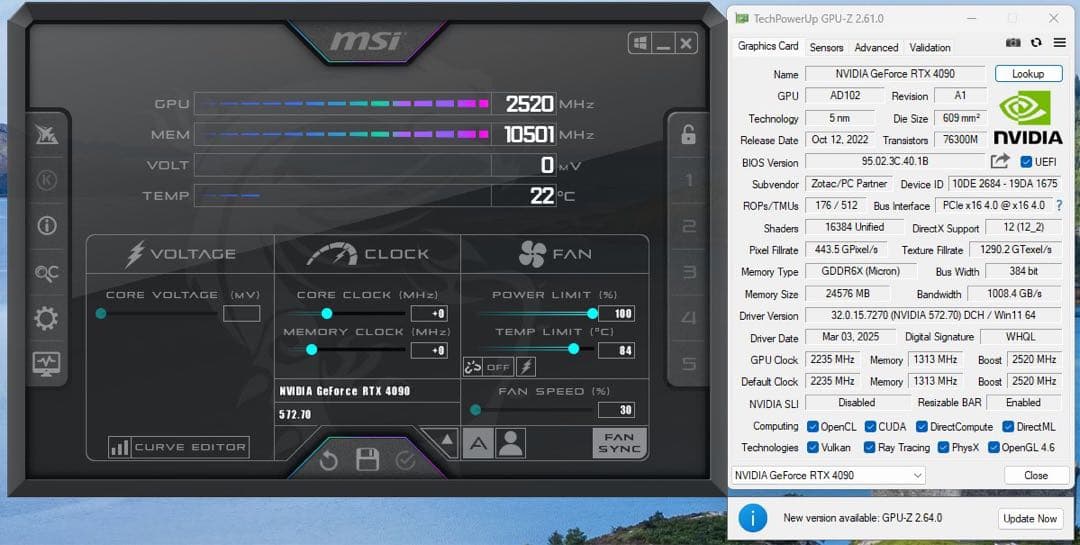Click the Driver Version 32.0.15.7270 field
1080x545 pixels.
(x=933, y=316)
